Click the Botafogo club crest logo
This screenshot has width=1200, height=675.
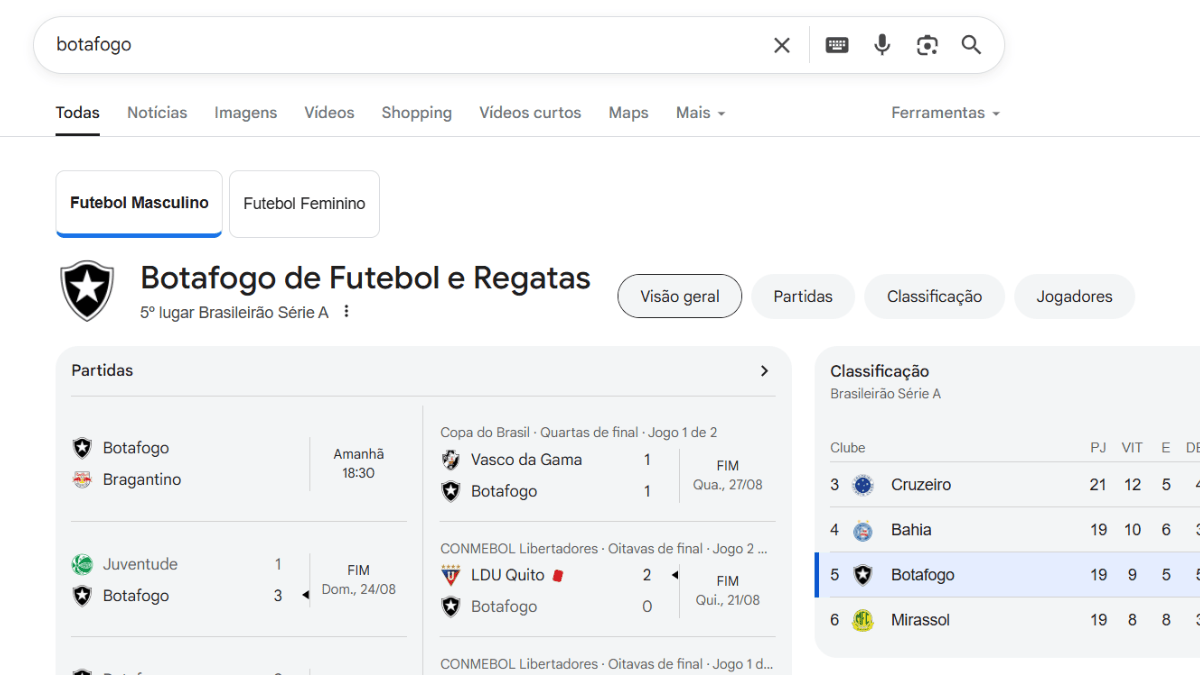tap(87, 291)
